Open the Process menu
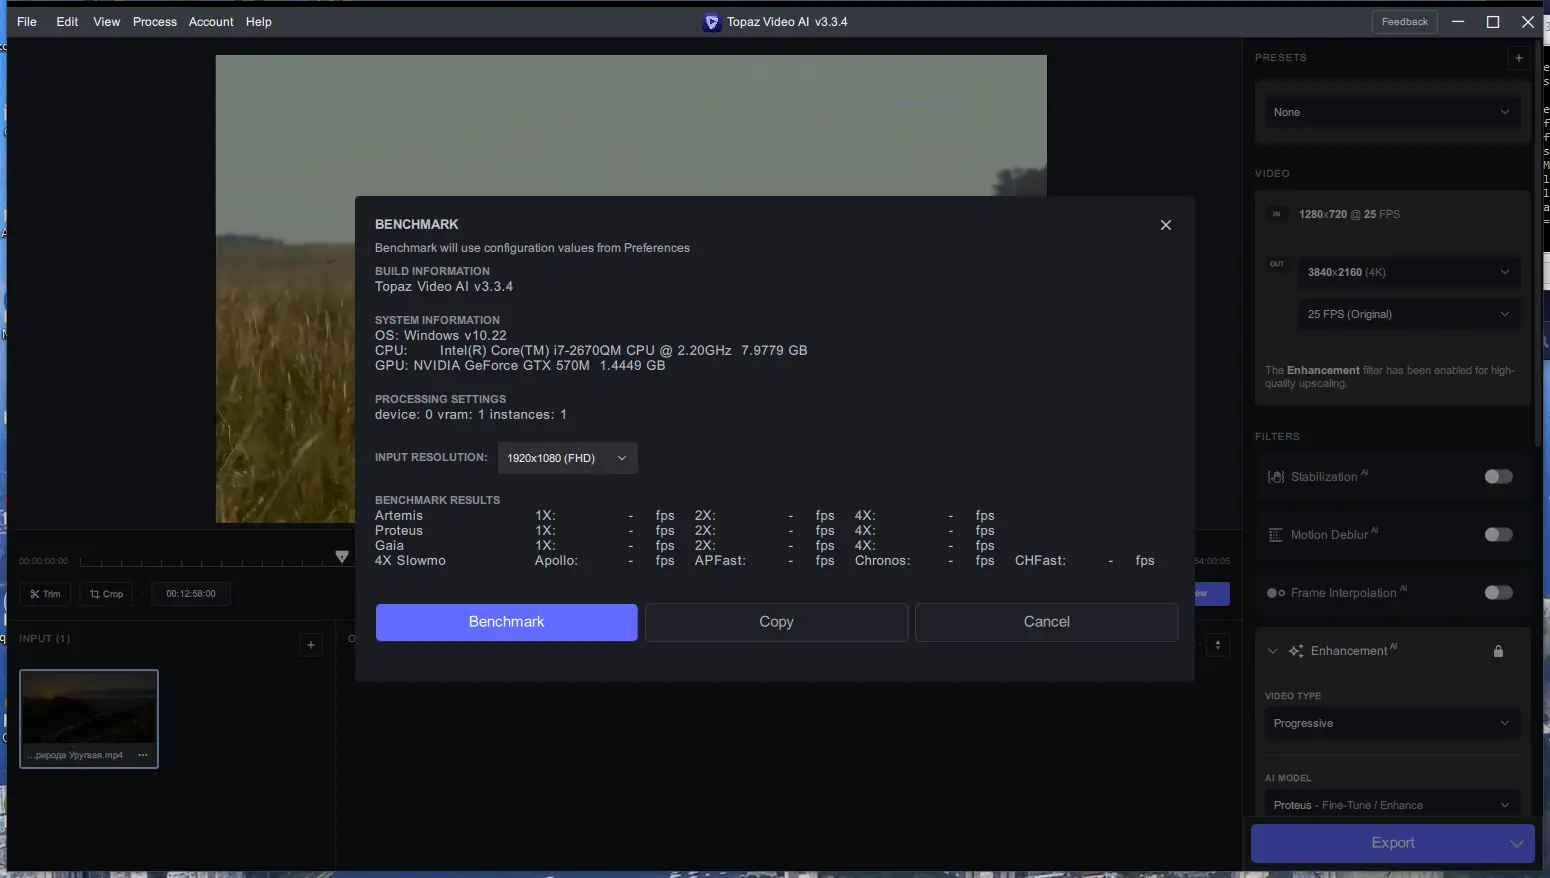The width and height of the screenshot is (1550, 878). pyautogui.click(x=155, y=22)
